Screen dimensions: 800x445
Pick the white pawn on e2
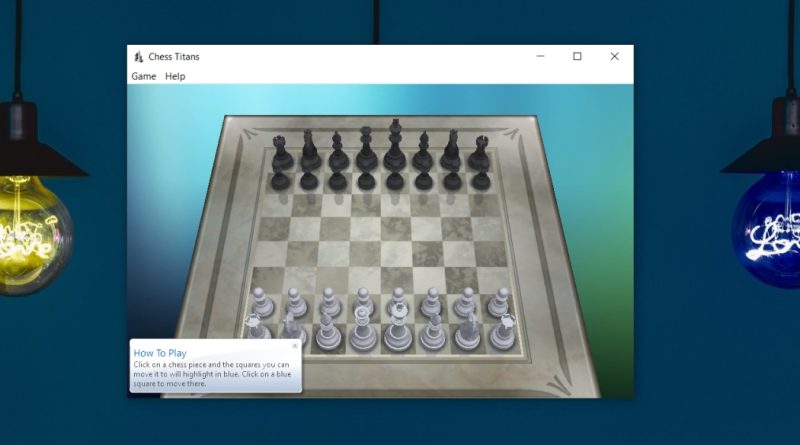coord(397,300)
